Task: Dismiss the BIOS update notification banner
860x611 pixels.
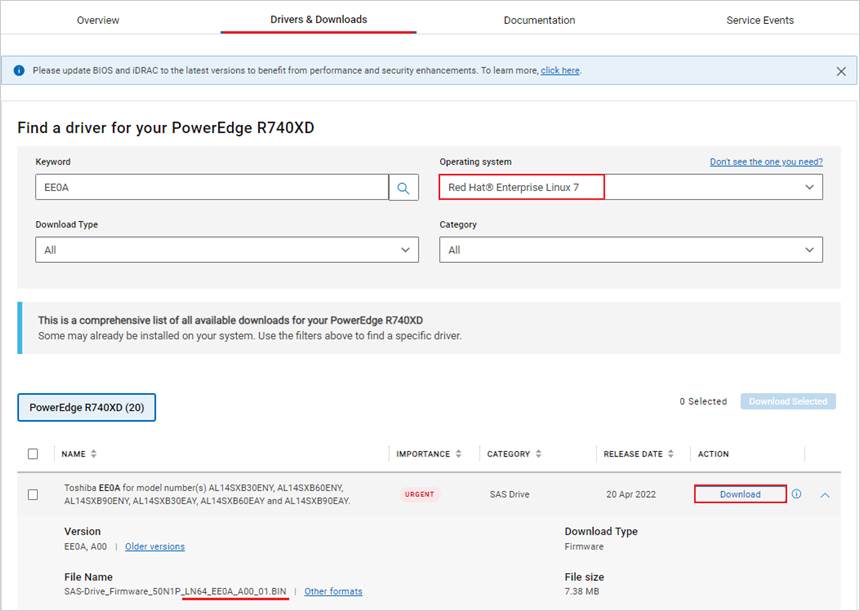Action: tap(843, 71)
